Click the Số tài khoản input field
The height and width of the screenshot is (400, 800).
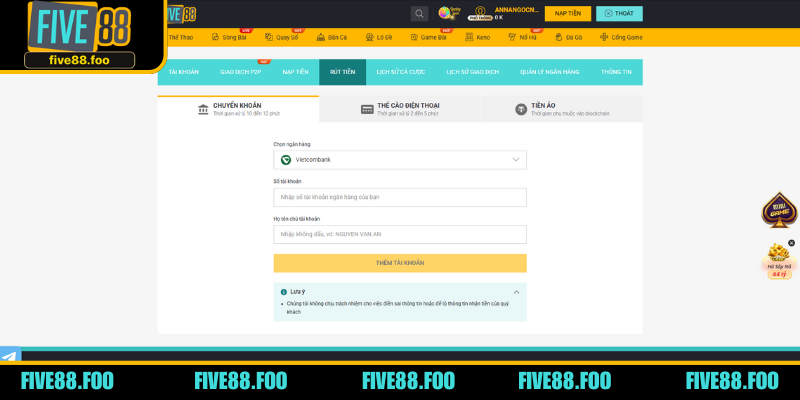tap(399, 197)
